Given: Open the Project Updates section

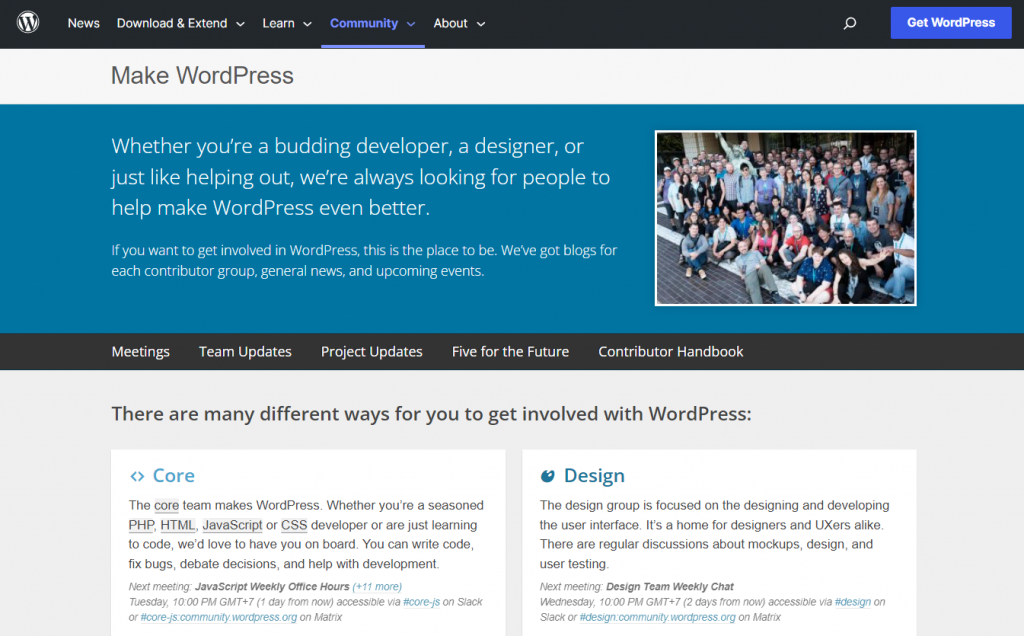Looking at the screenshot, I should (x=371, y=351).
